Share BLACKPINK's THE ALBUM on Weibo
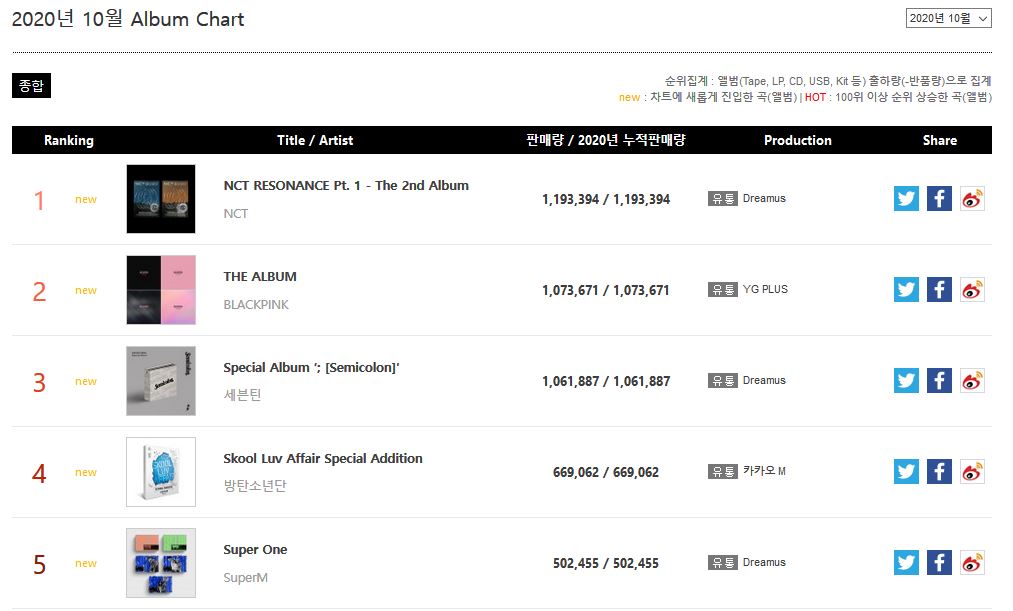 click(972, 289)
